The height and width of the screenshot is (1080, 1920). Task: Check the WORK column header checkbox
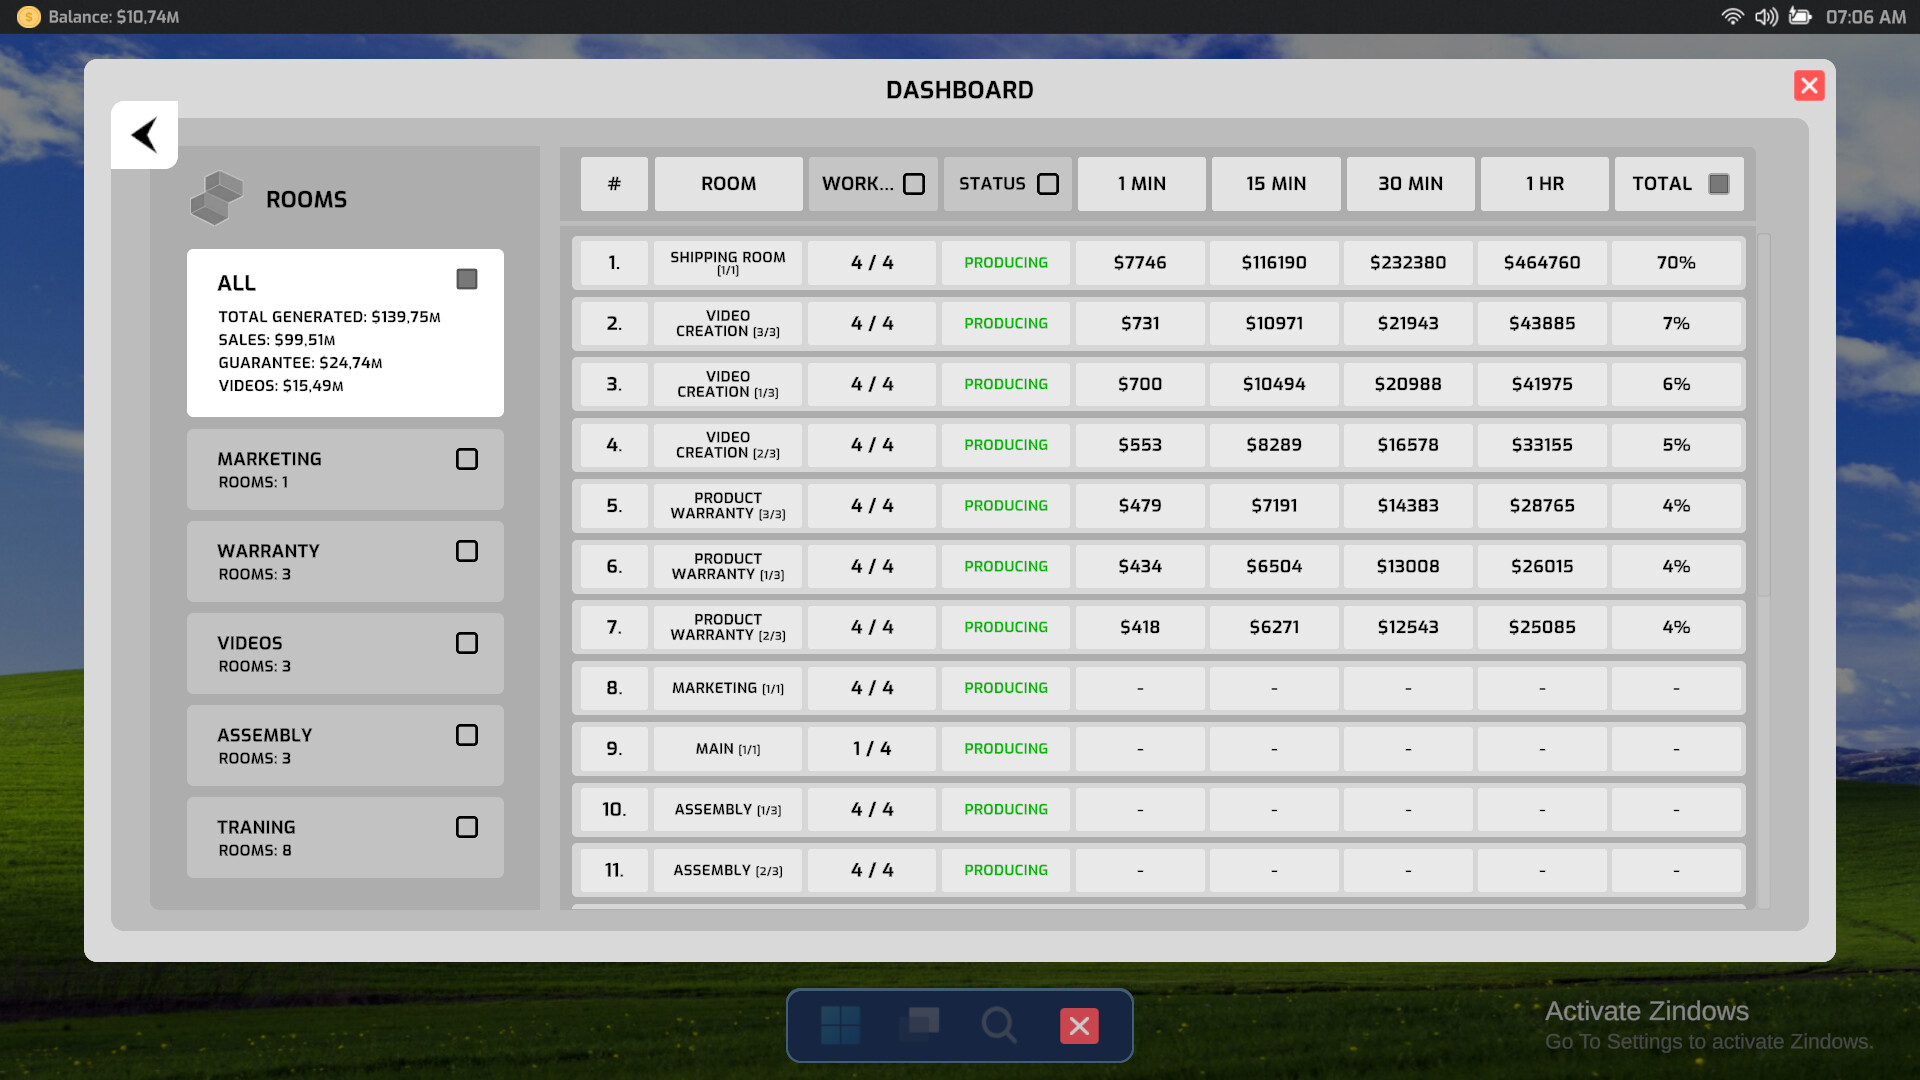click(914, 183)
